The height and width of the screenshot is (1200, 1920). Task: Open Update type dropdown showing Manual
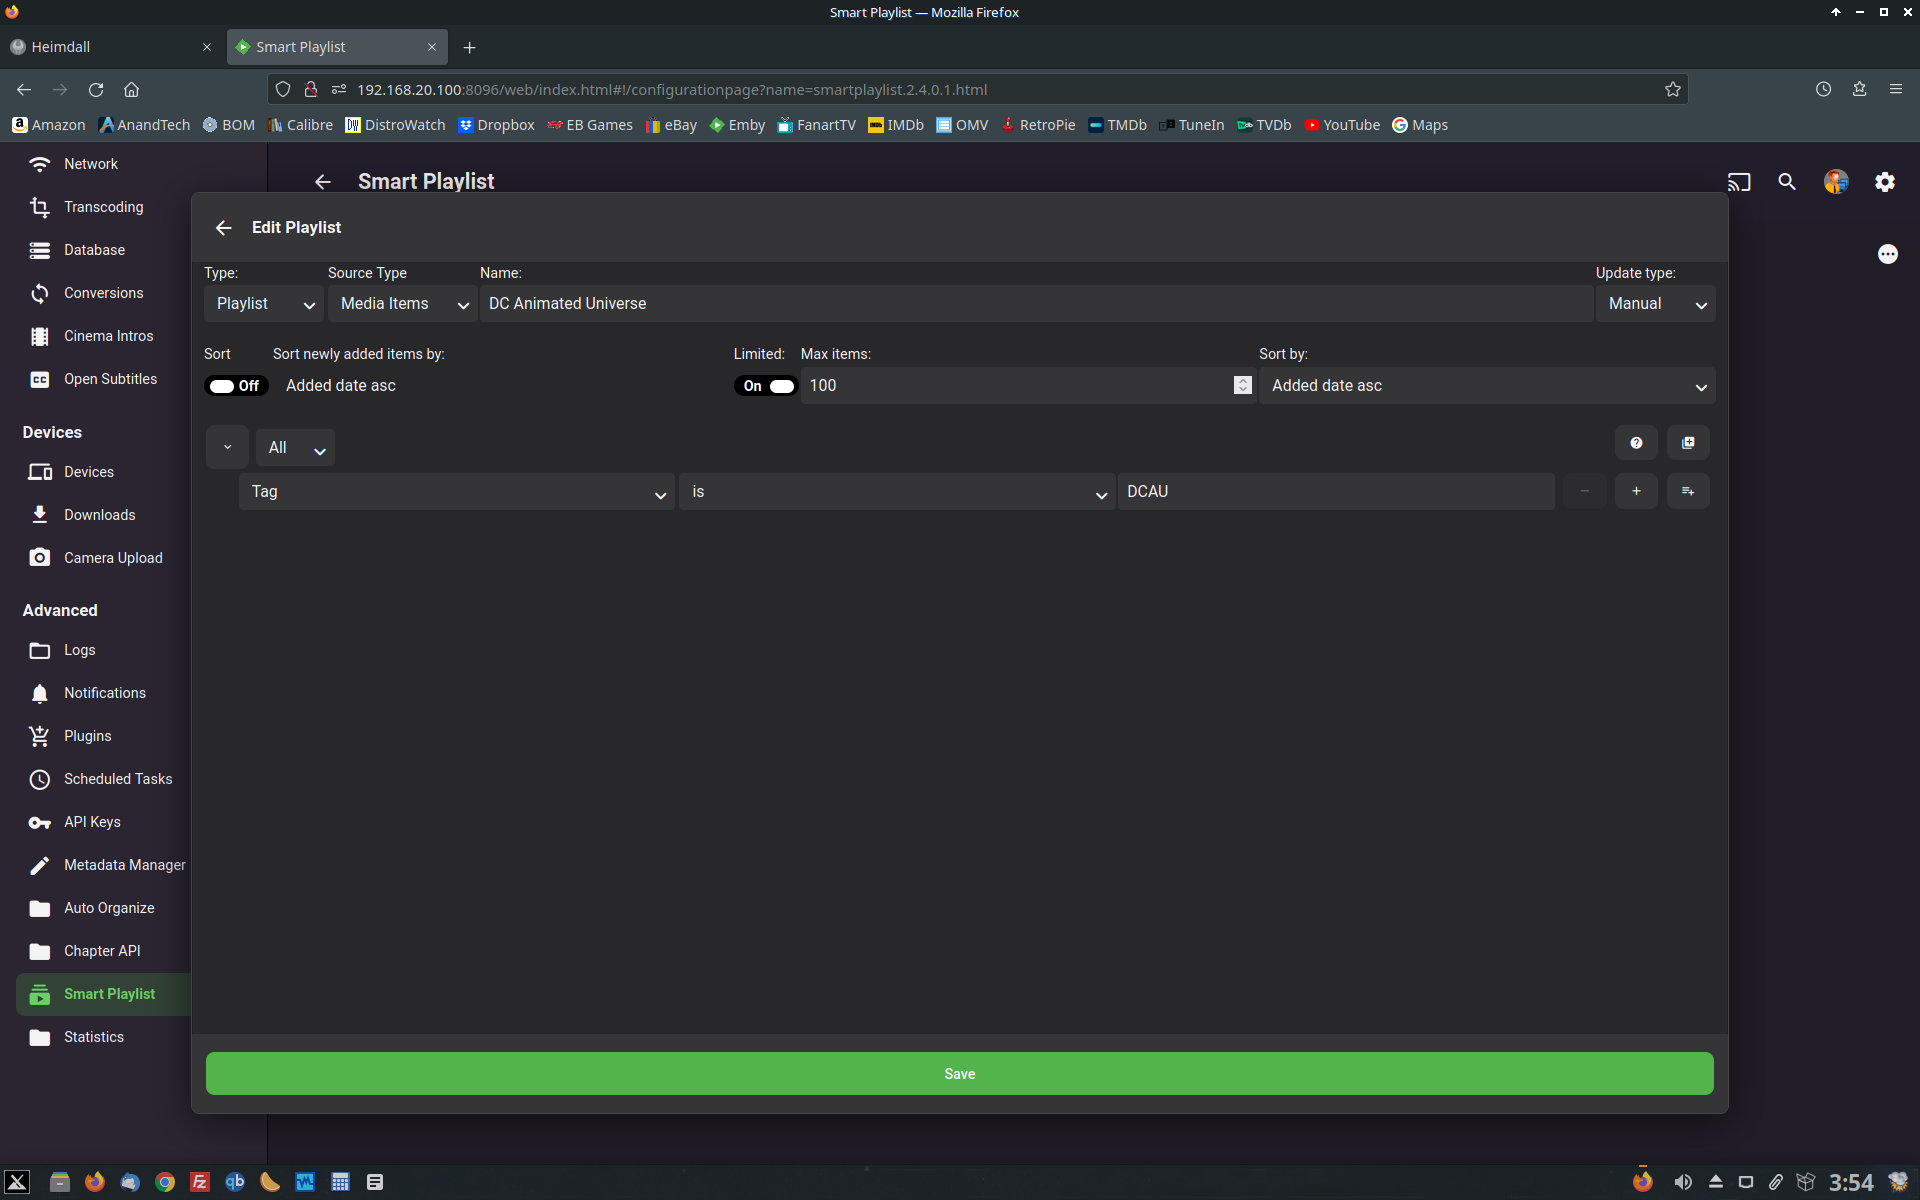[1656, 304]
